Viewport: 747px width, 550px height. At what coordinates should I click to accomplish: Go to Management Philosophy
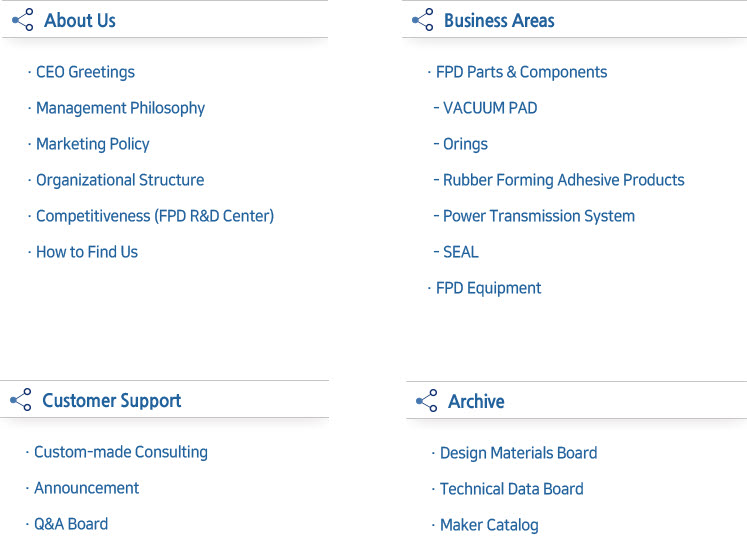[x=120, y=108]
